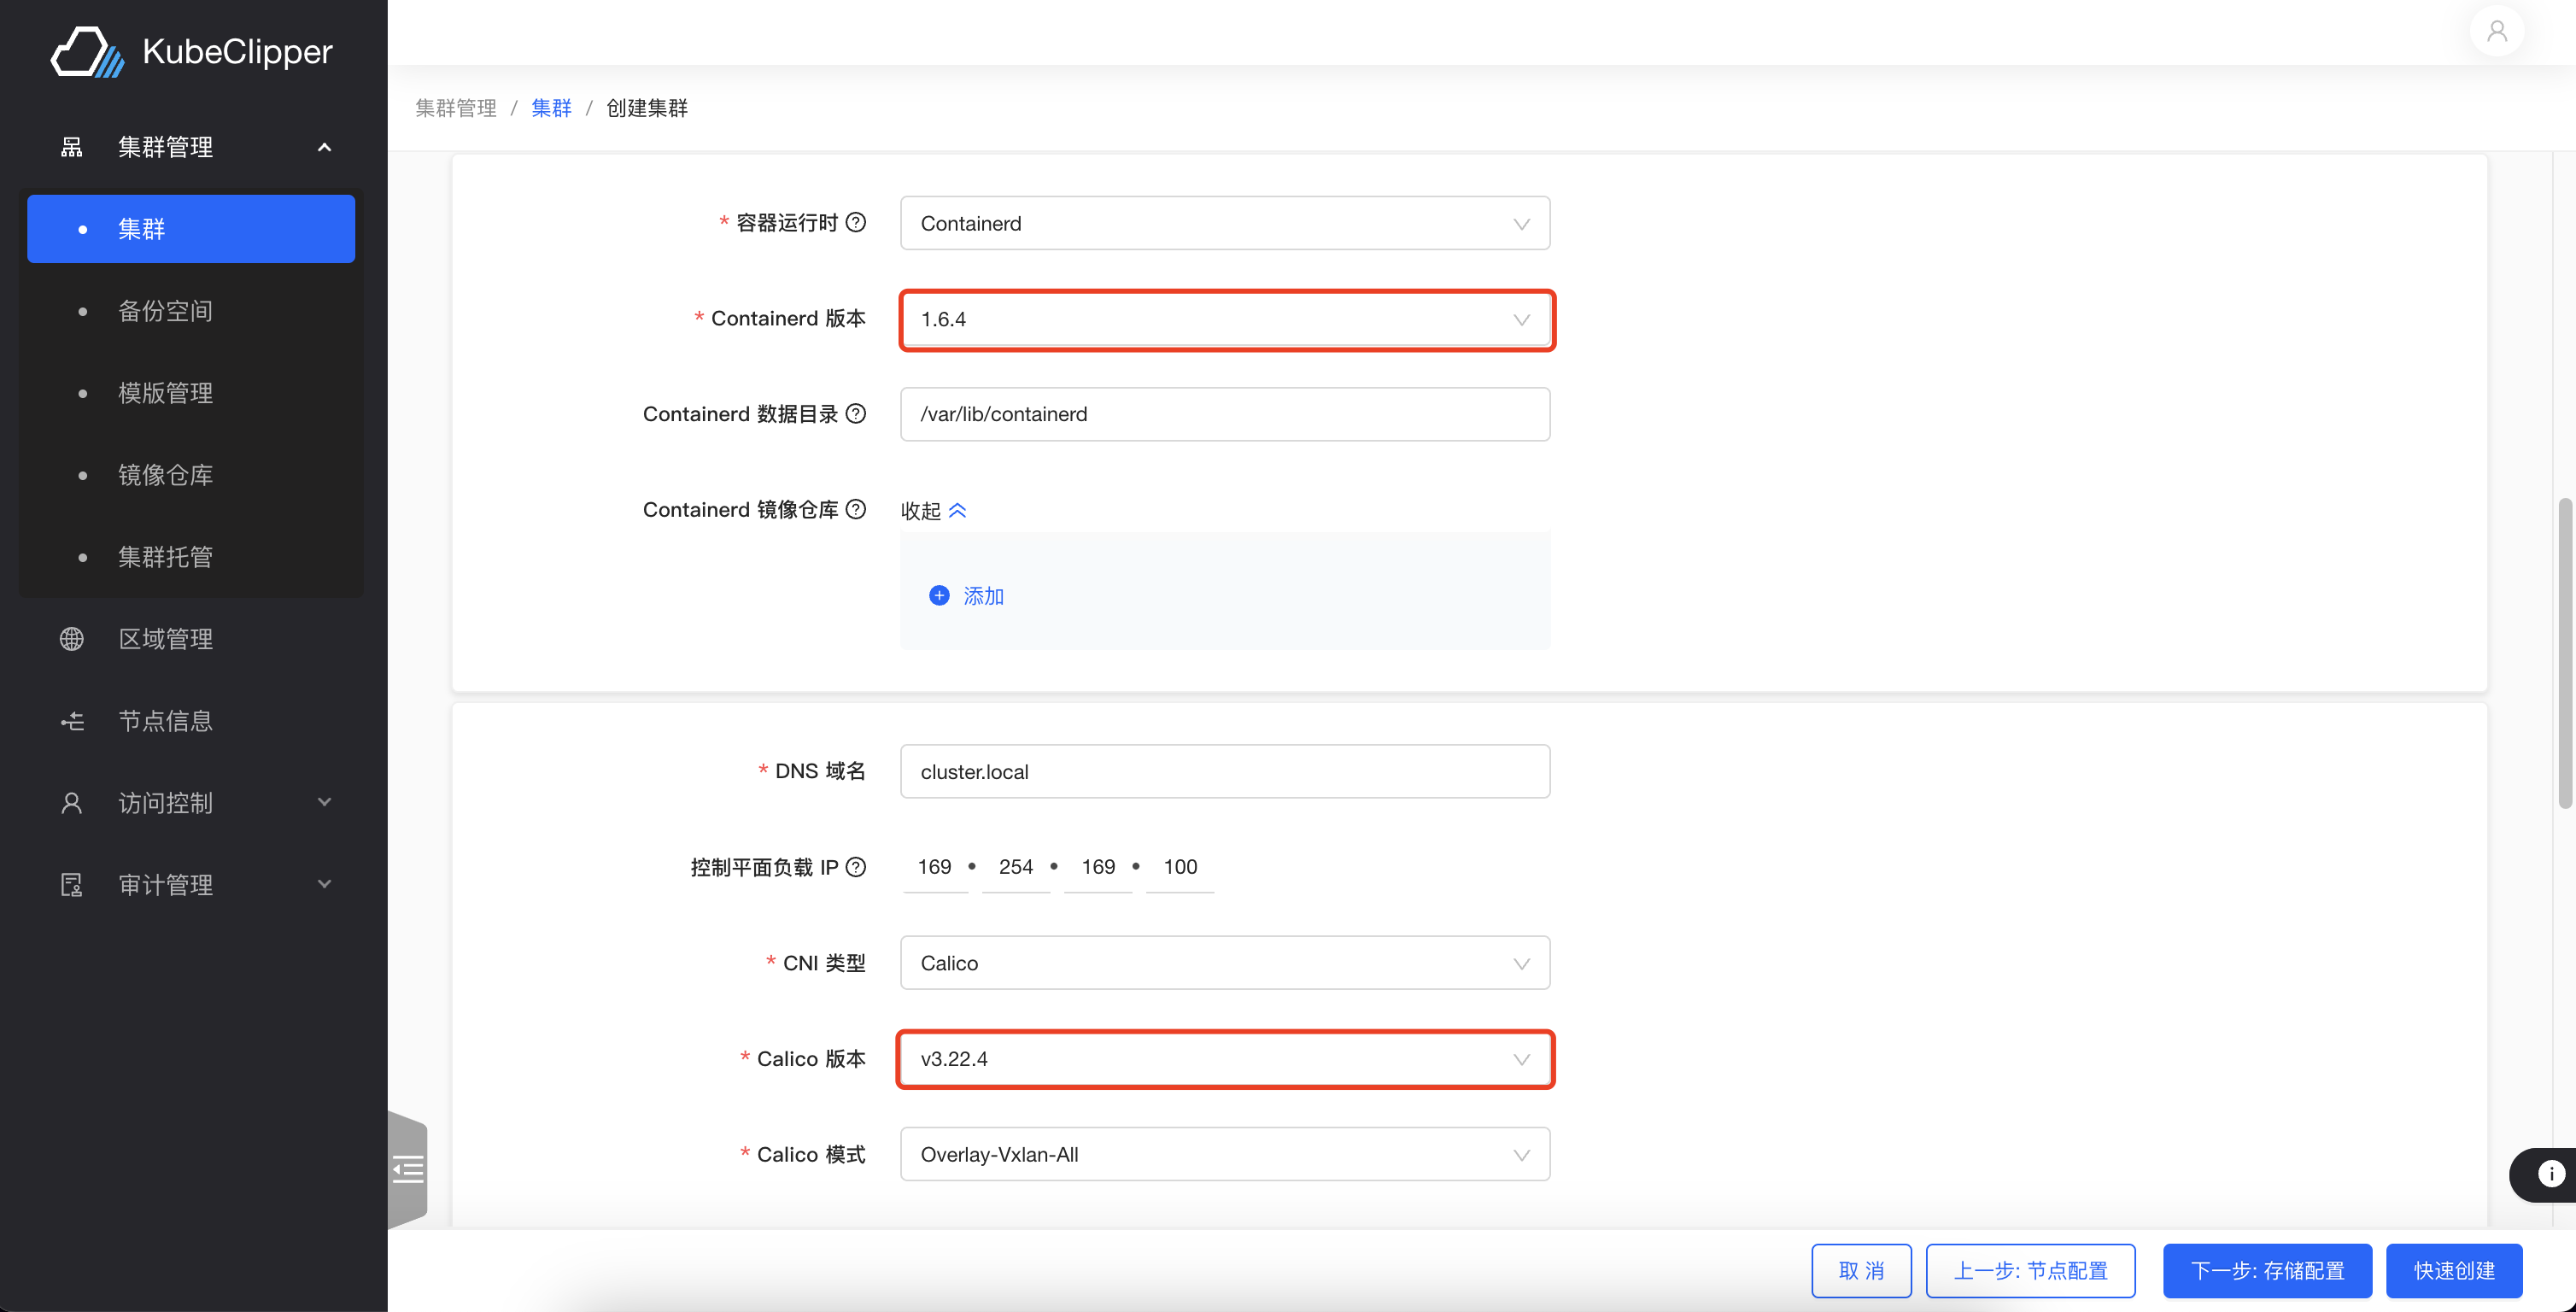Click the help icon next to Containerd 镜像仓库
This screenshot has width=2576, height=1312.
point(856,509)
